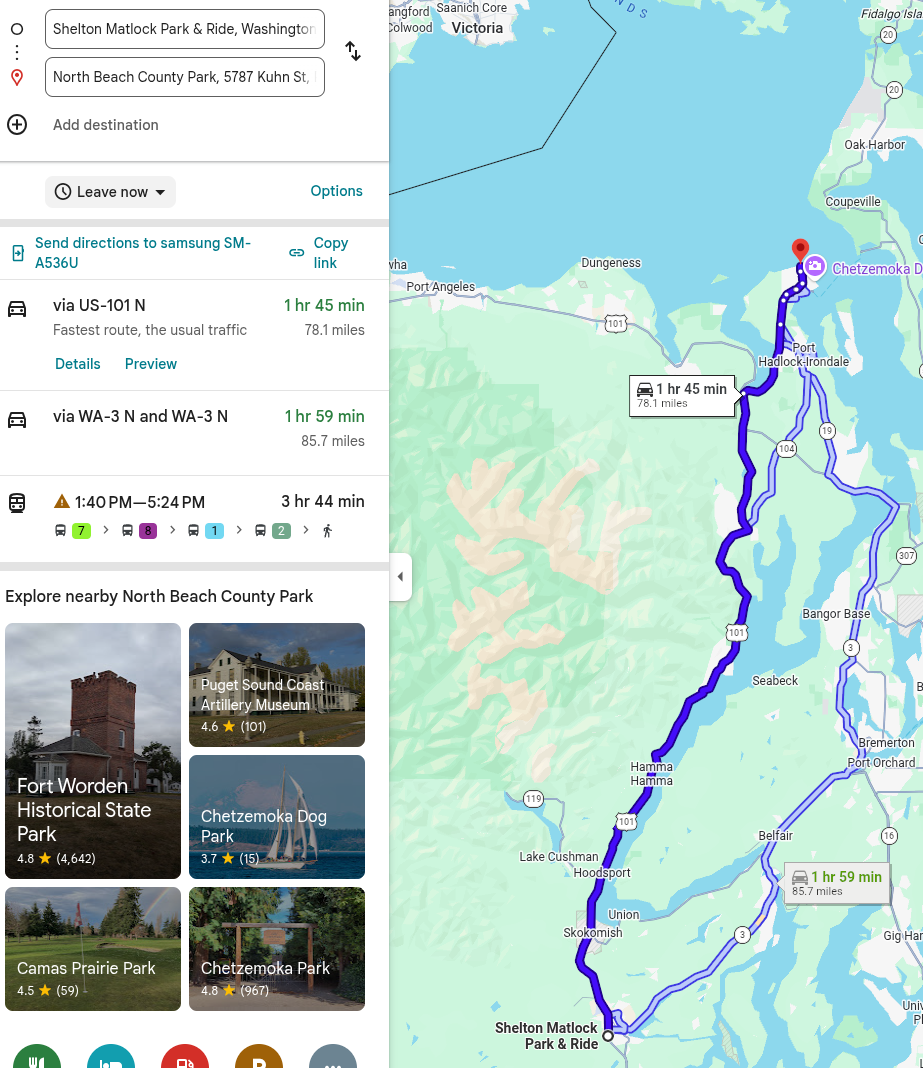Image resolution: width=923 pixels, height=1068 pixels.
Task: Click the Restaurants category icon
Action: tap(37, 1060)
